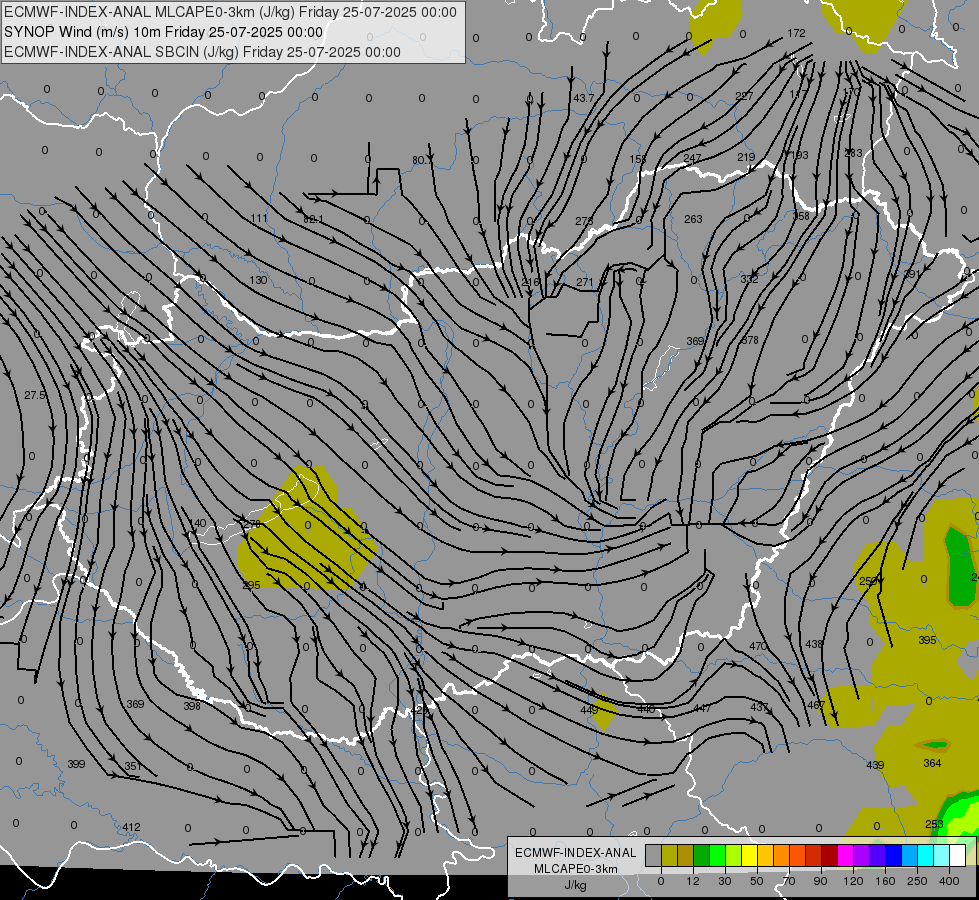Screen dimensions: 979x900
Task: Click the legend tick label 90
Action: coord(820,881)
